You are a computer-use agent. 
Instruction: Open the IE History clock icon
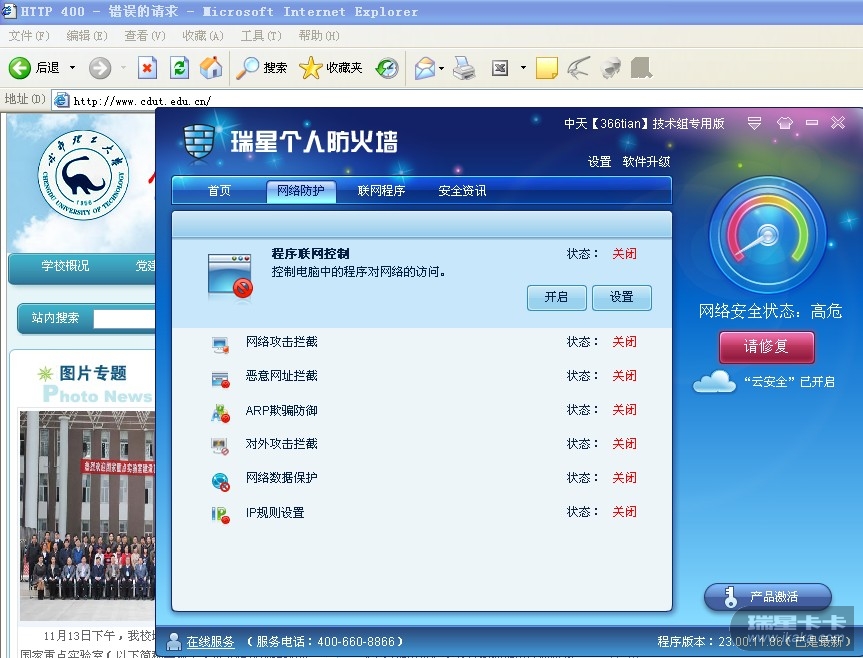click(x=387, y=68)
